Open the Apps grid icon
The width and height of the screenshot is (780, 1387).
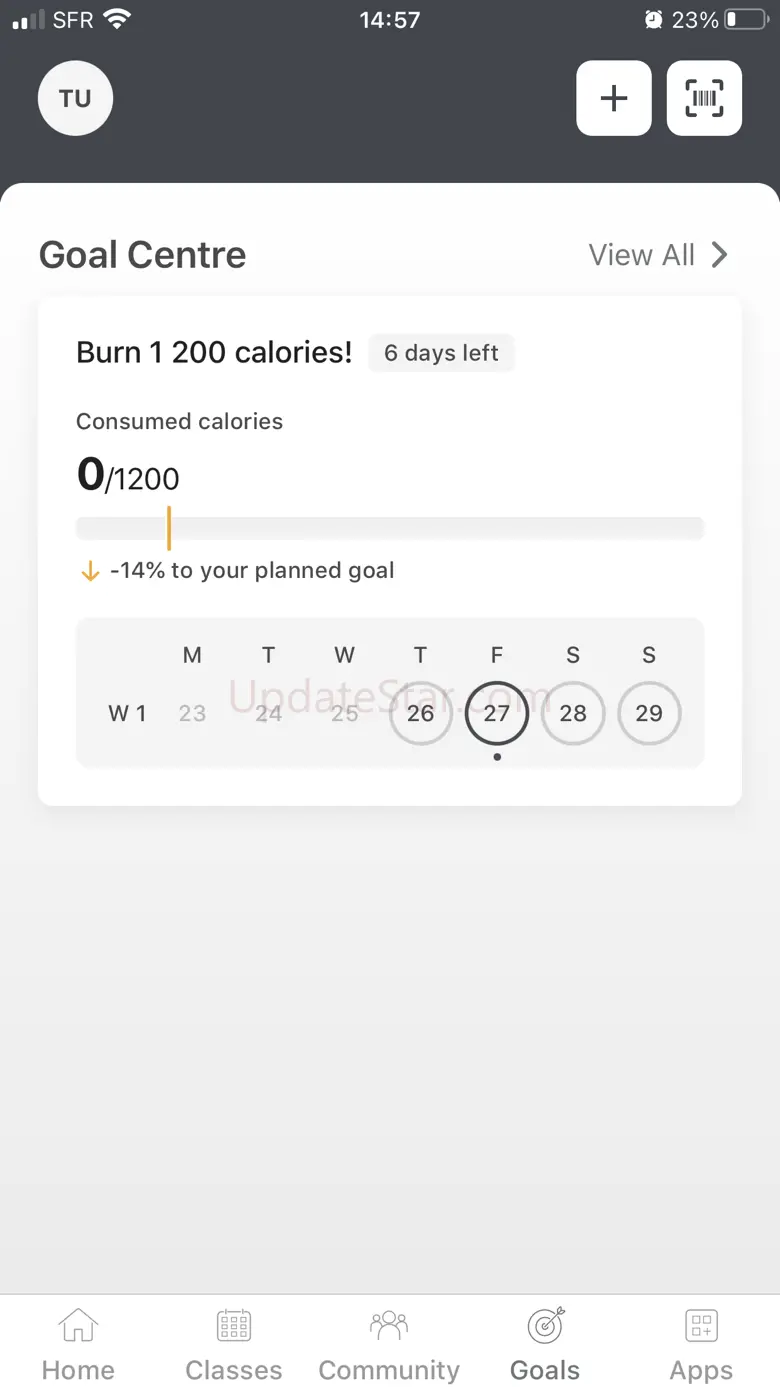(701, 1326)
